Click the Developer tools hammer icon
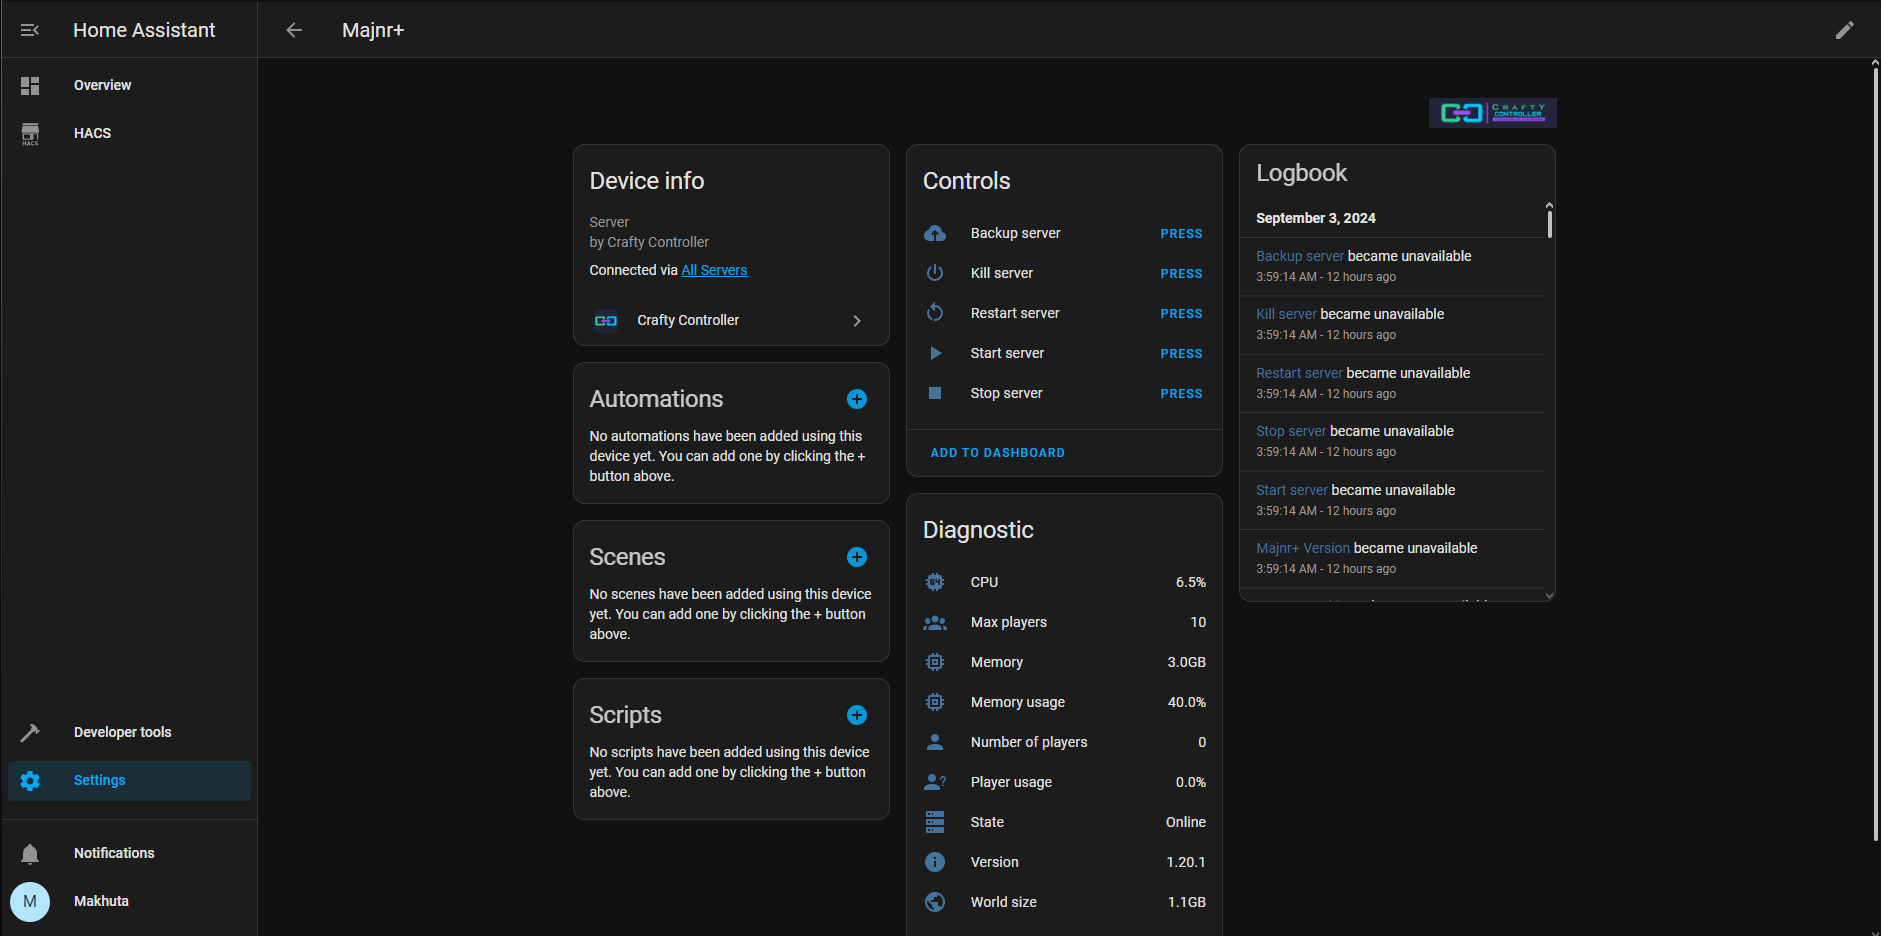Screen dimensions: 1881x936 click(30, 733)
